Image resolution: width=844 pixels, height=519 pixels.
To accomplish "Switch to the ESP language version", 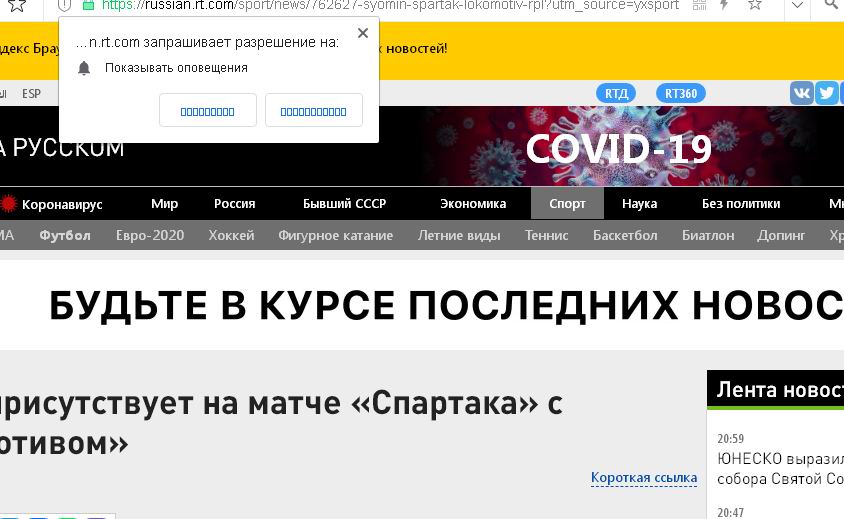I will coord(31,94).
